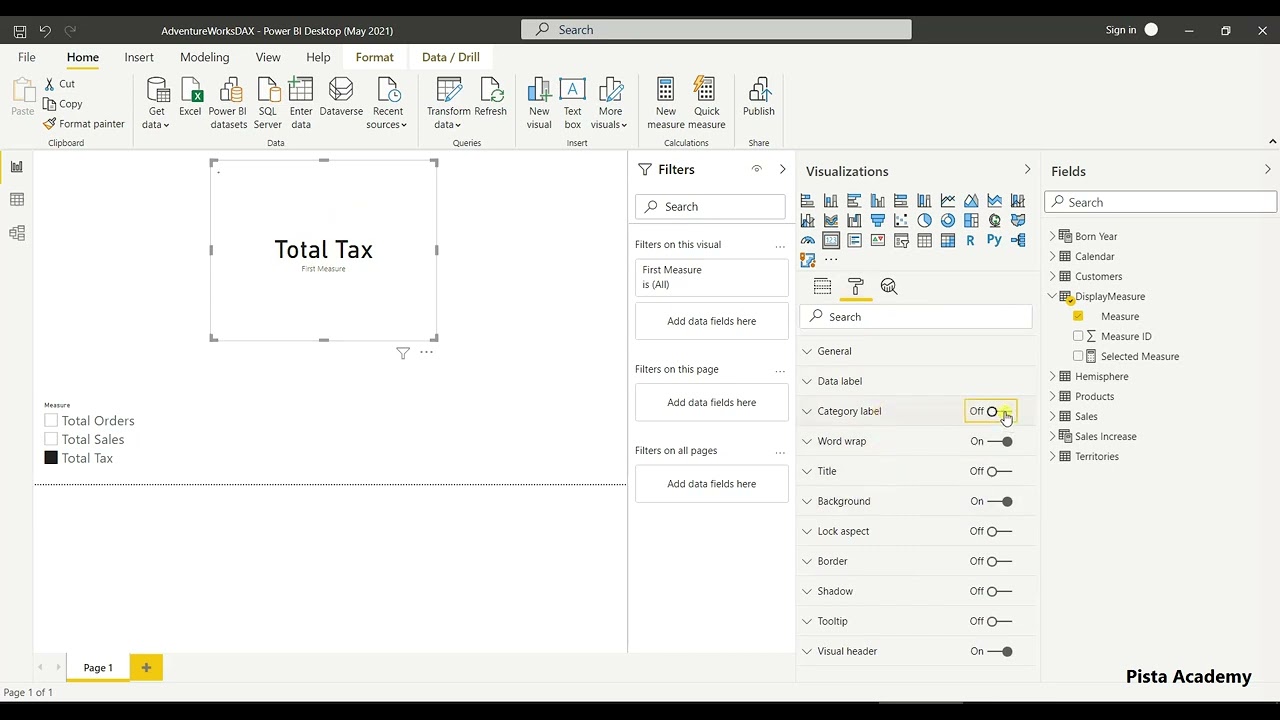Click the Format painter button

(x=84, y=124)
